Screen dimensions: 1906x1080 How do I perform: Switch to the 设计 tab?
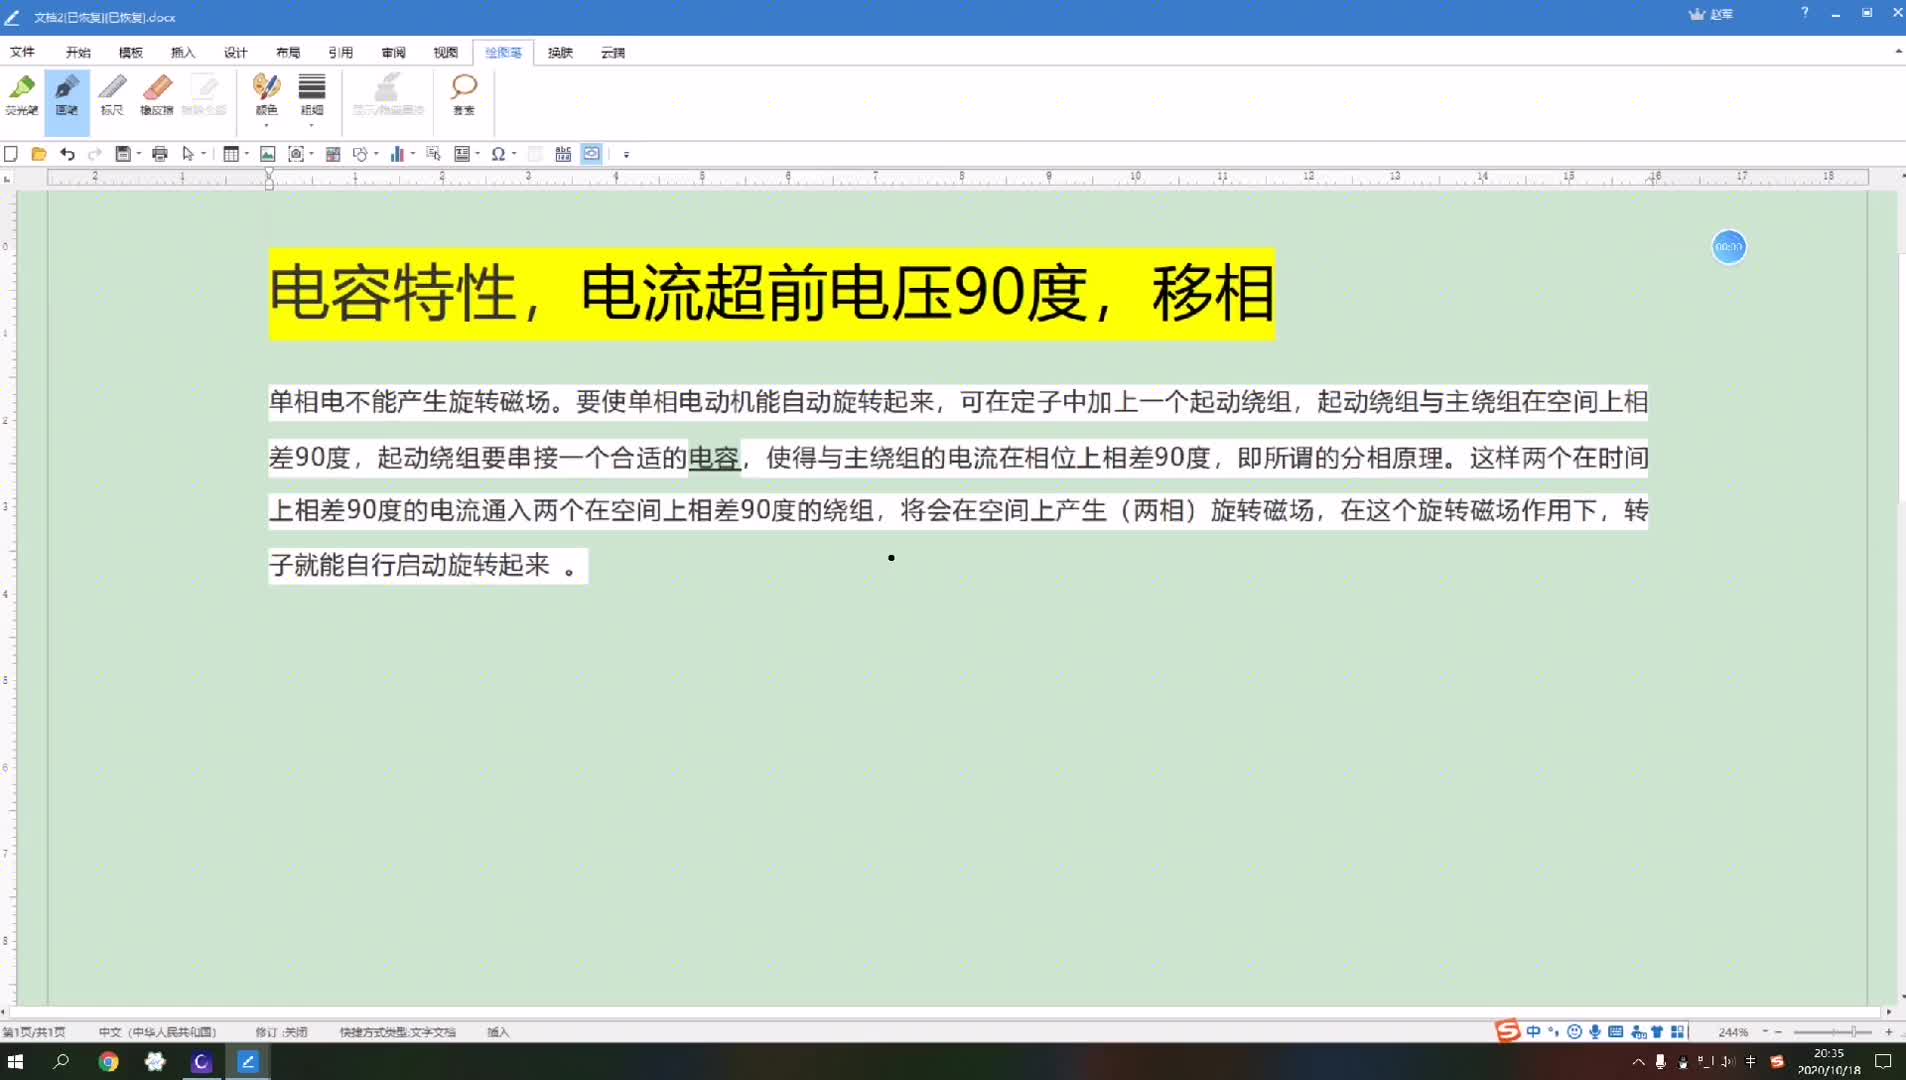236,52
